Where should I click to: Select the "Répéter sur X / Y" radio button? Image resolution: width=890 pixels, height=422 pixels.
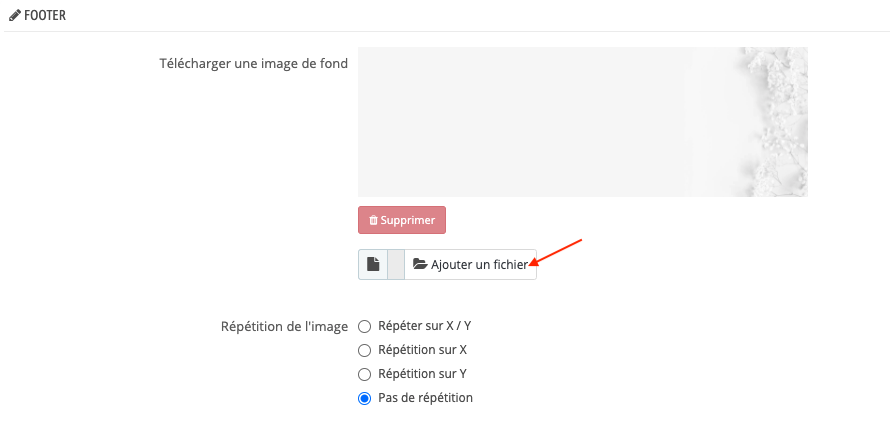pos(365,326)
